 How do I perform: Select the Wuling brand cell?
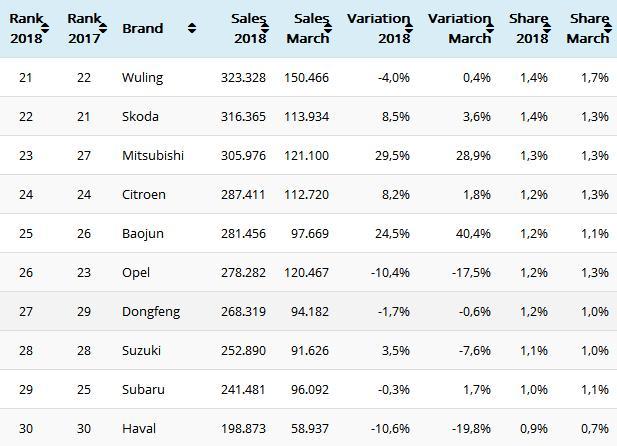[142, 77]
